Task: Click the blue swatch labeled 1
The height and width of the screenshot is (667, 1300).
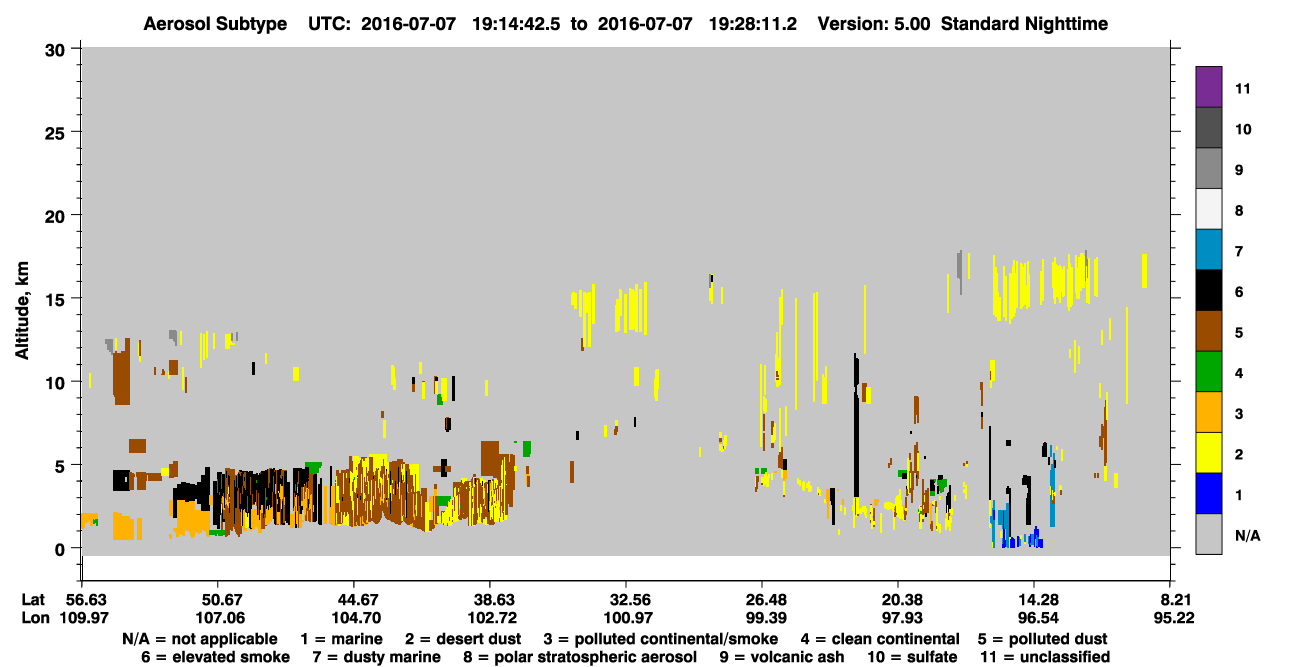Action: click(x=1210, y=494)
